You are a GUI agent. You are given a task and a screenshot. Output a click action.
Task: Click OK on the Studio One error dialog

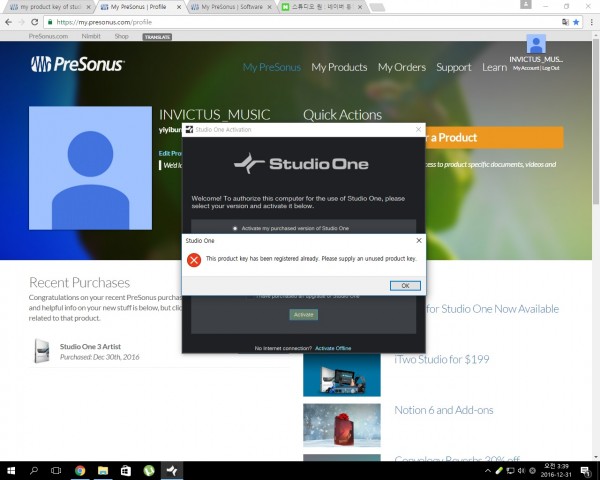click(404, 285)
